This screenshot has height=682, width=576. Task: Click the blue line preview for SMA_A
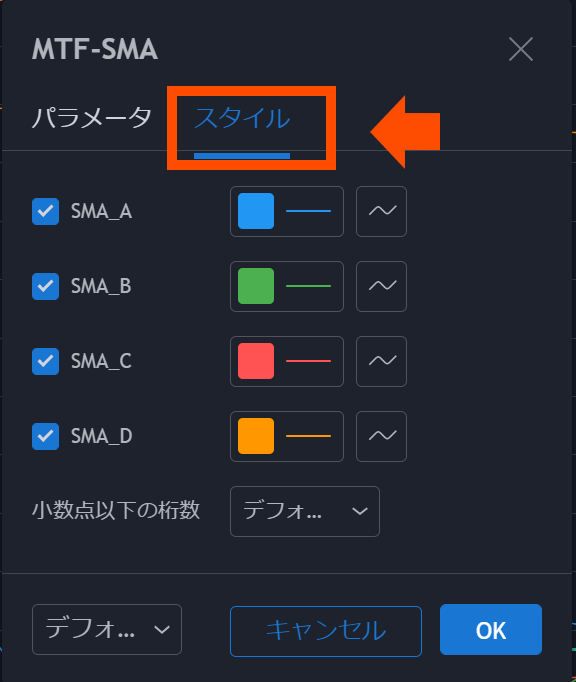308,211
